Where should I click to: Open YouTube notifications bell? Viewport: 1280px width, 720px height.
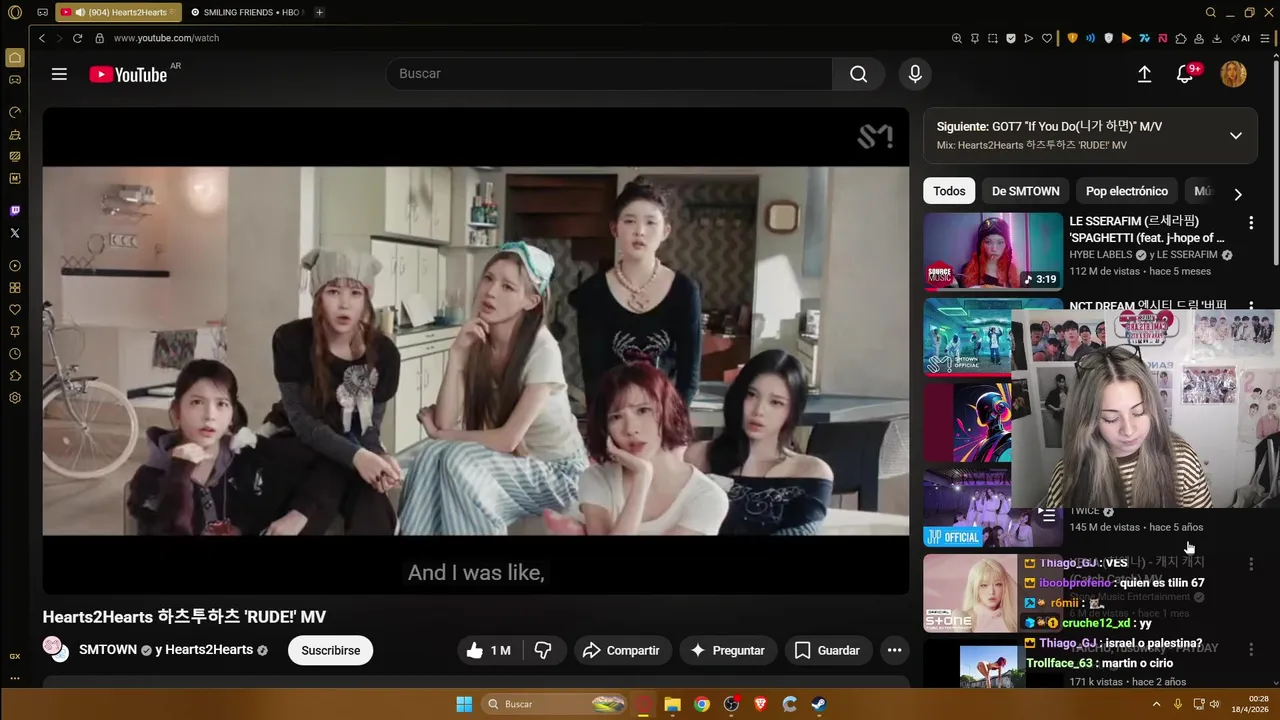tap(1185, 74)
